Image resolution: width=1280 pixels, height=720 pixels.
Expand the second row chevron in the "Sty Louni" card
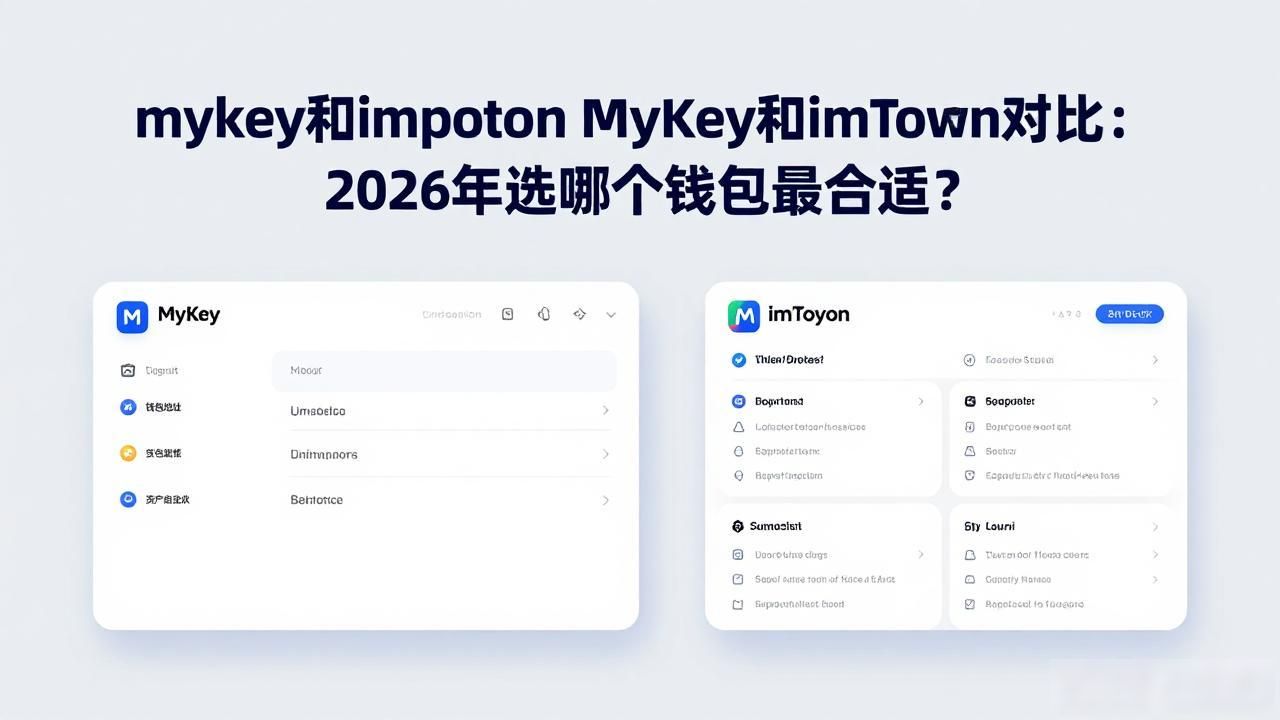click(x=1155, y=579)
